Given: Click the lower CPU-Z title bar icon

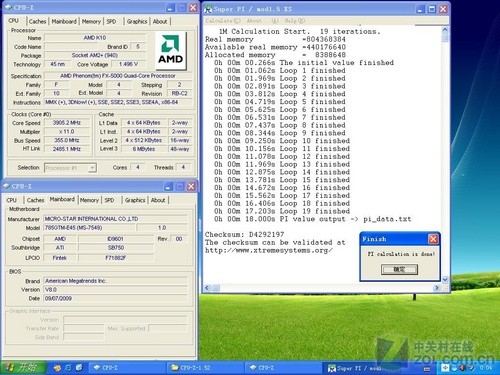Looking at the screenshot, I should click(6, 186).
